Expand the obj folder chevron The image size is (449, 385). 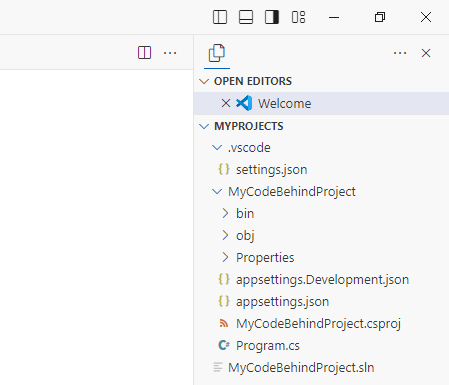click(x=225, y=235)
